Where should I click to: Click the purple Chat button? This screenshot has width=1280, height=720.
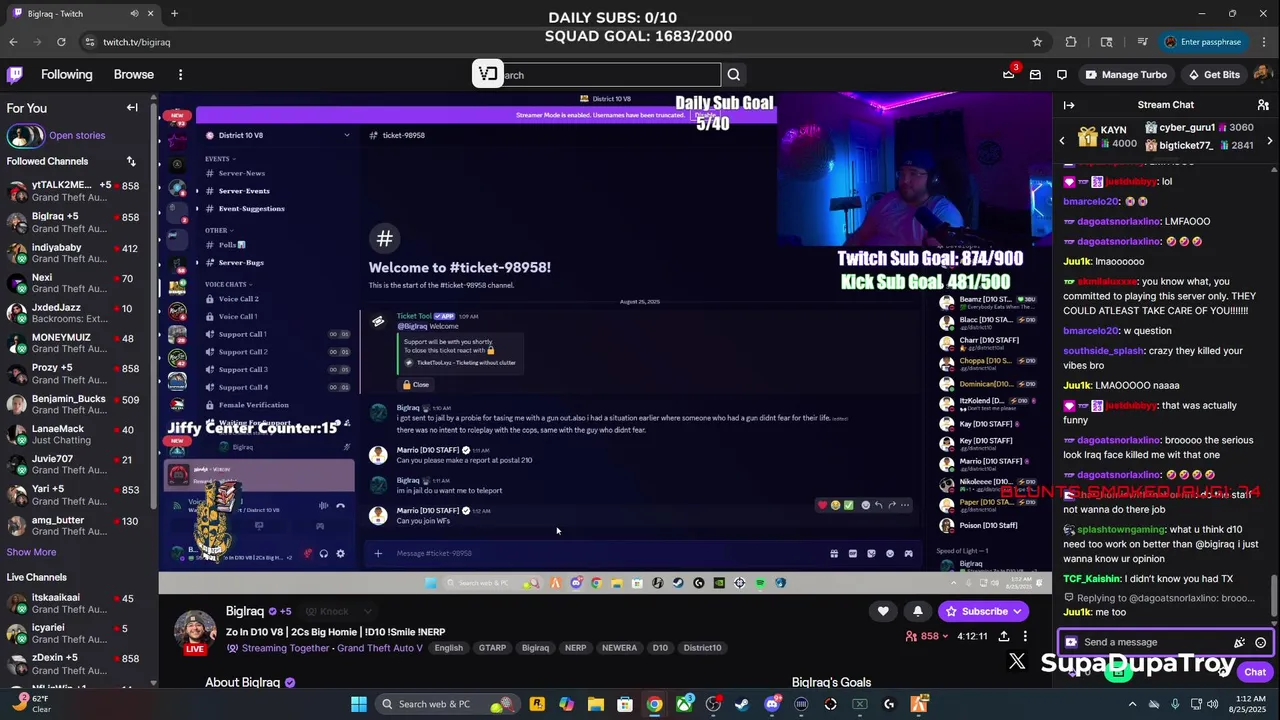point(1255,672)
